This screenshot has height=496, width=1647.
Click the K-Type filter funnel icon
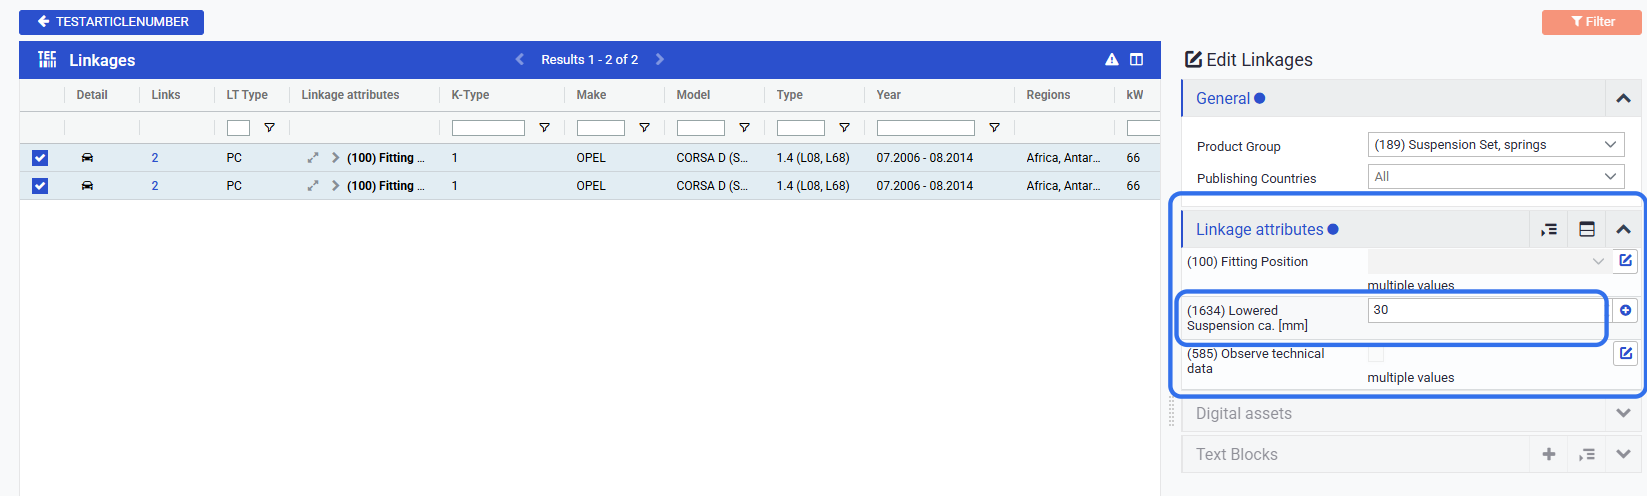click(x=544, y=128)
